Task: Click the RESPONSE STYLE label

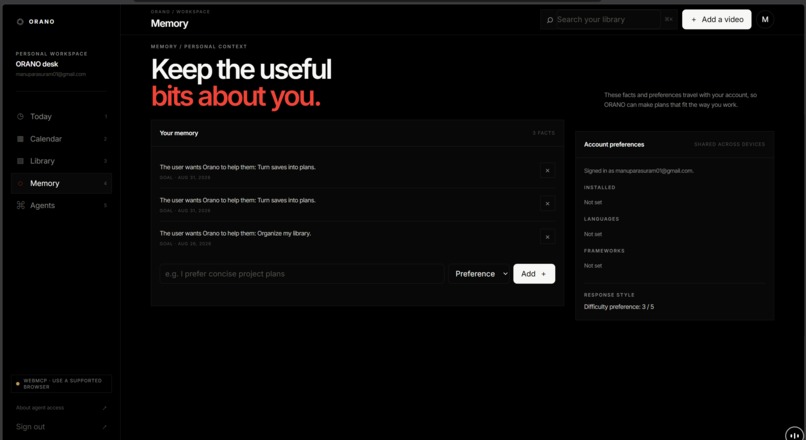Action: coord(609,295)
